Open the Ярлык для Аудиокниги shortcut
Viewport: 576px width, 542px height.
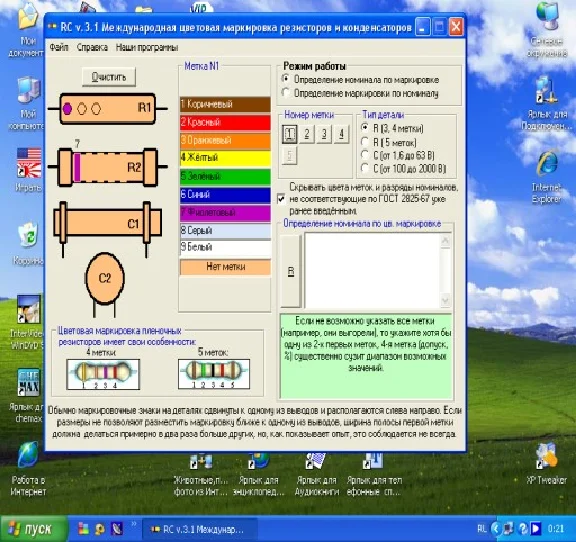(x=317, y=475)
